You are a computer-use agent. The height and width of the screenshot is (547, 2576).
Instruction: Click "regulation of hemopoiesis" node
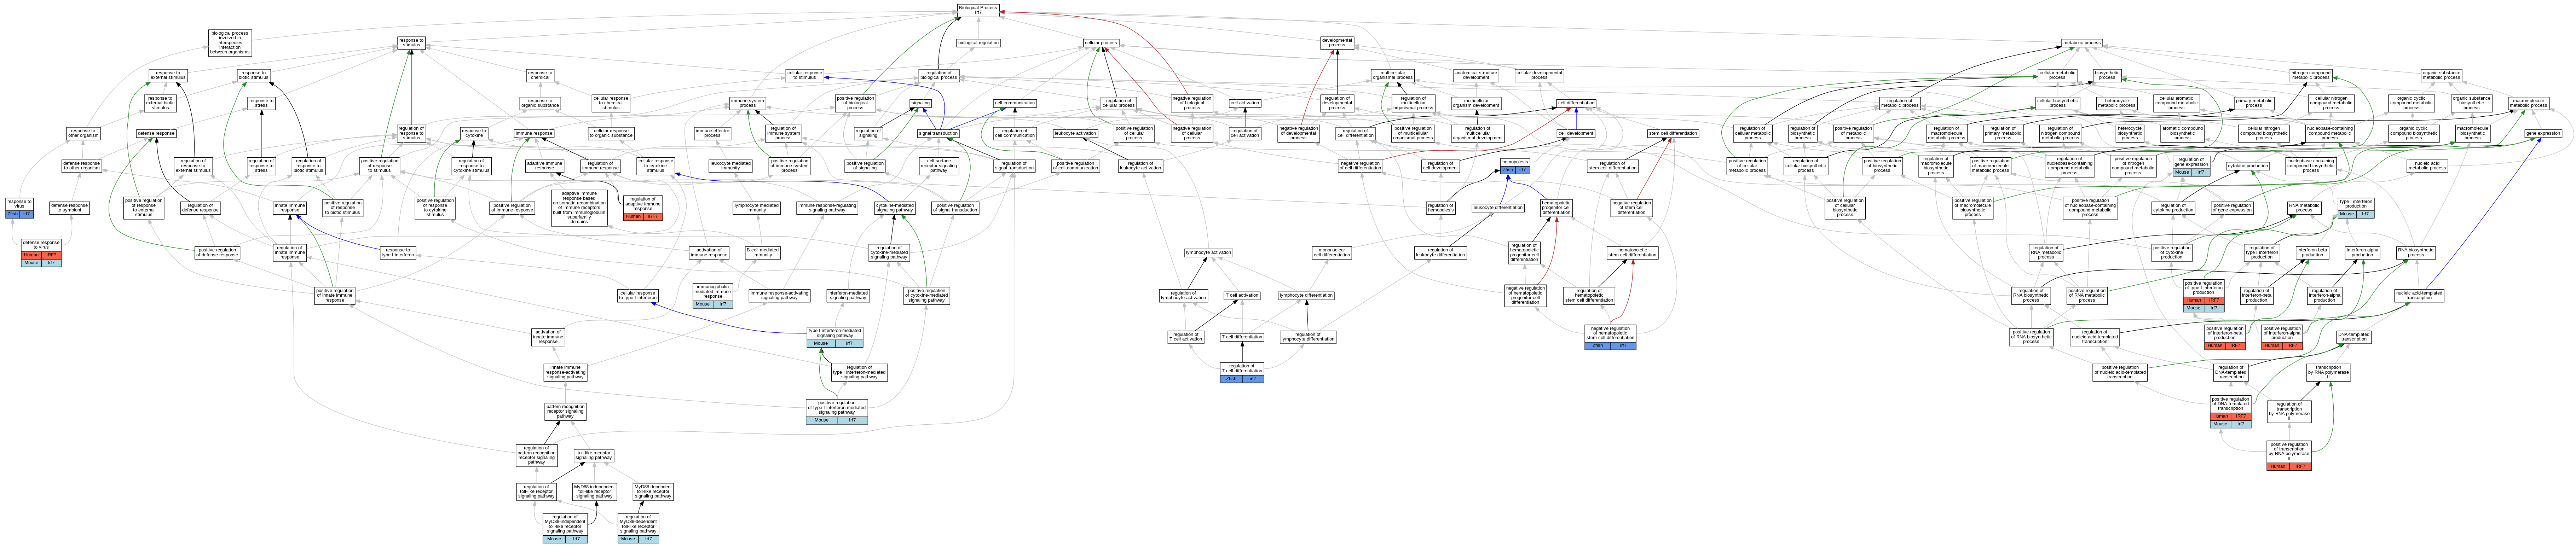[x=1441, y=208]
